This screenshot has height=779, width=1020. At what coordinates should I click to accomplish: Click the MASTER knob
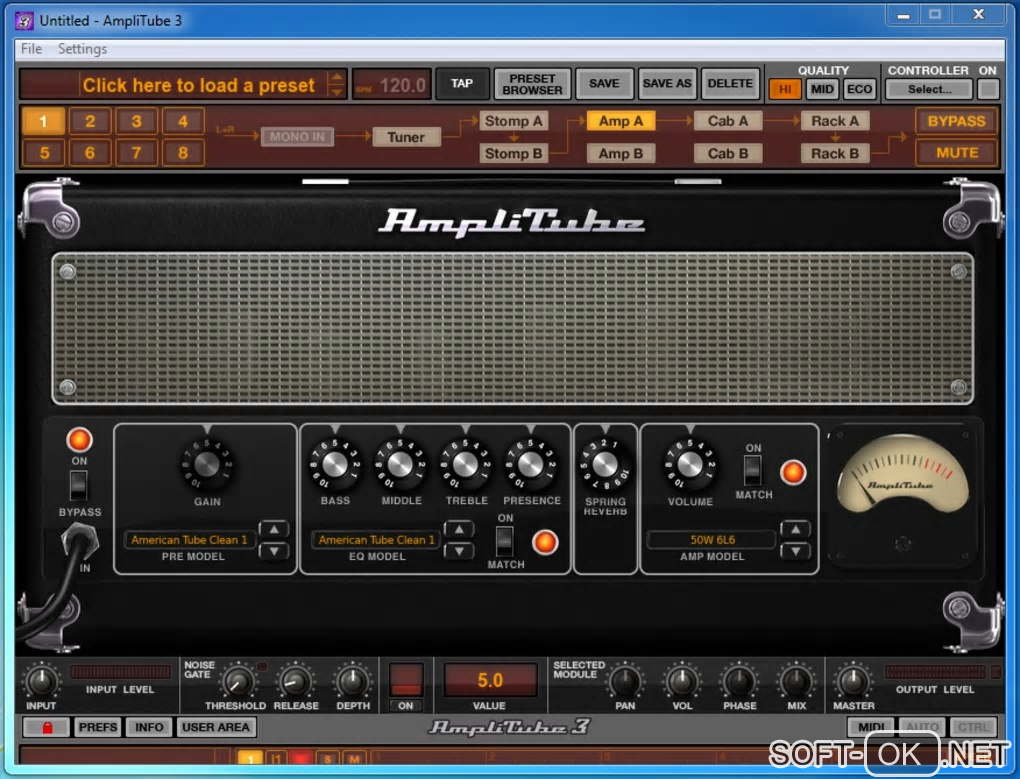point(853,681)
